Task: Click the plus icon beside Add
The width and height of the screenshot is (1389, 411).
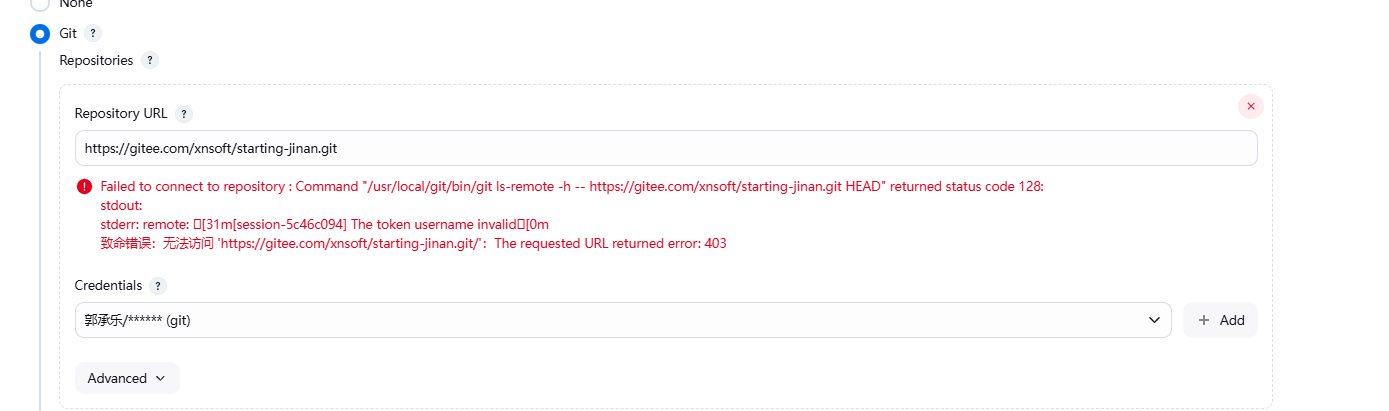Action: coord(1204,320)
